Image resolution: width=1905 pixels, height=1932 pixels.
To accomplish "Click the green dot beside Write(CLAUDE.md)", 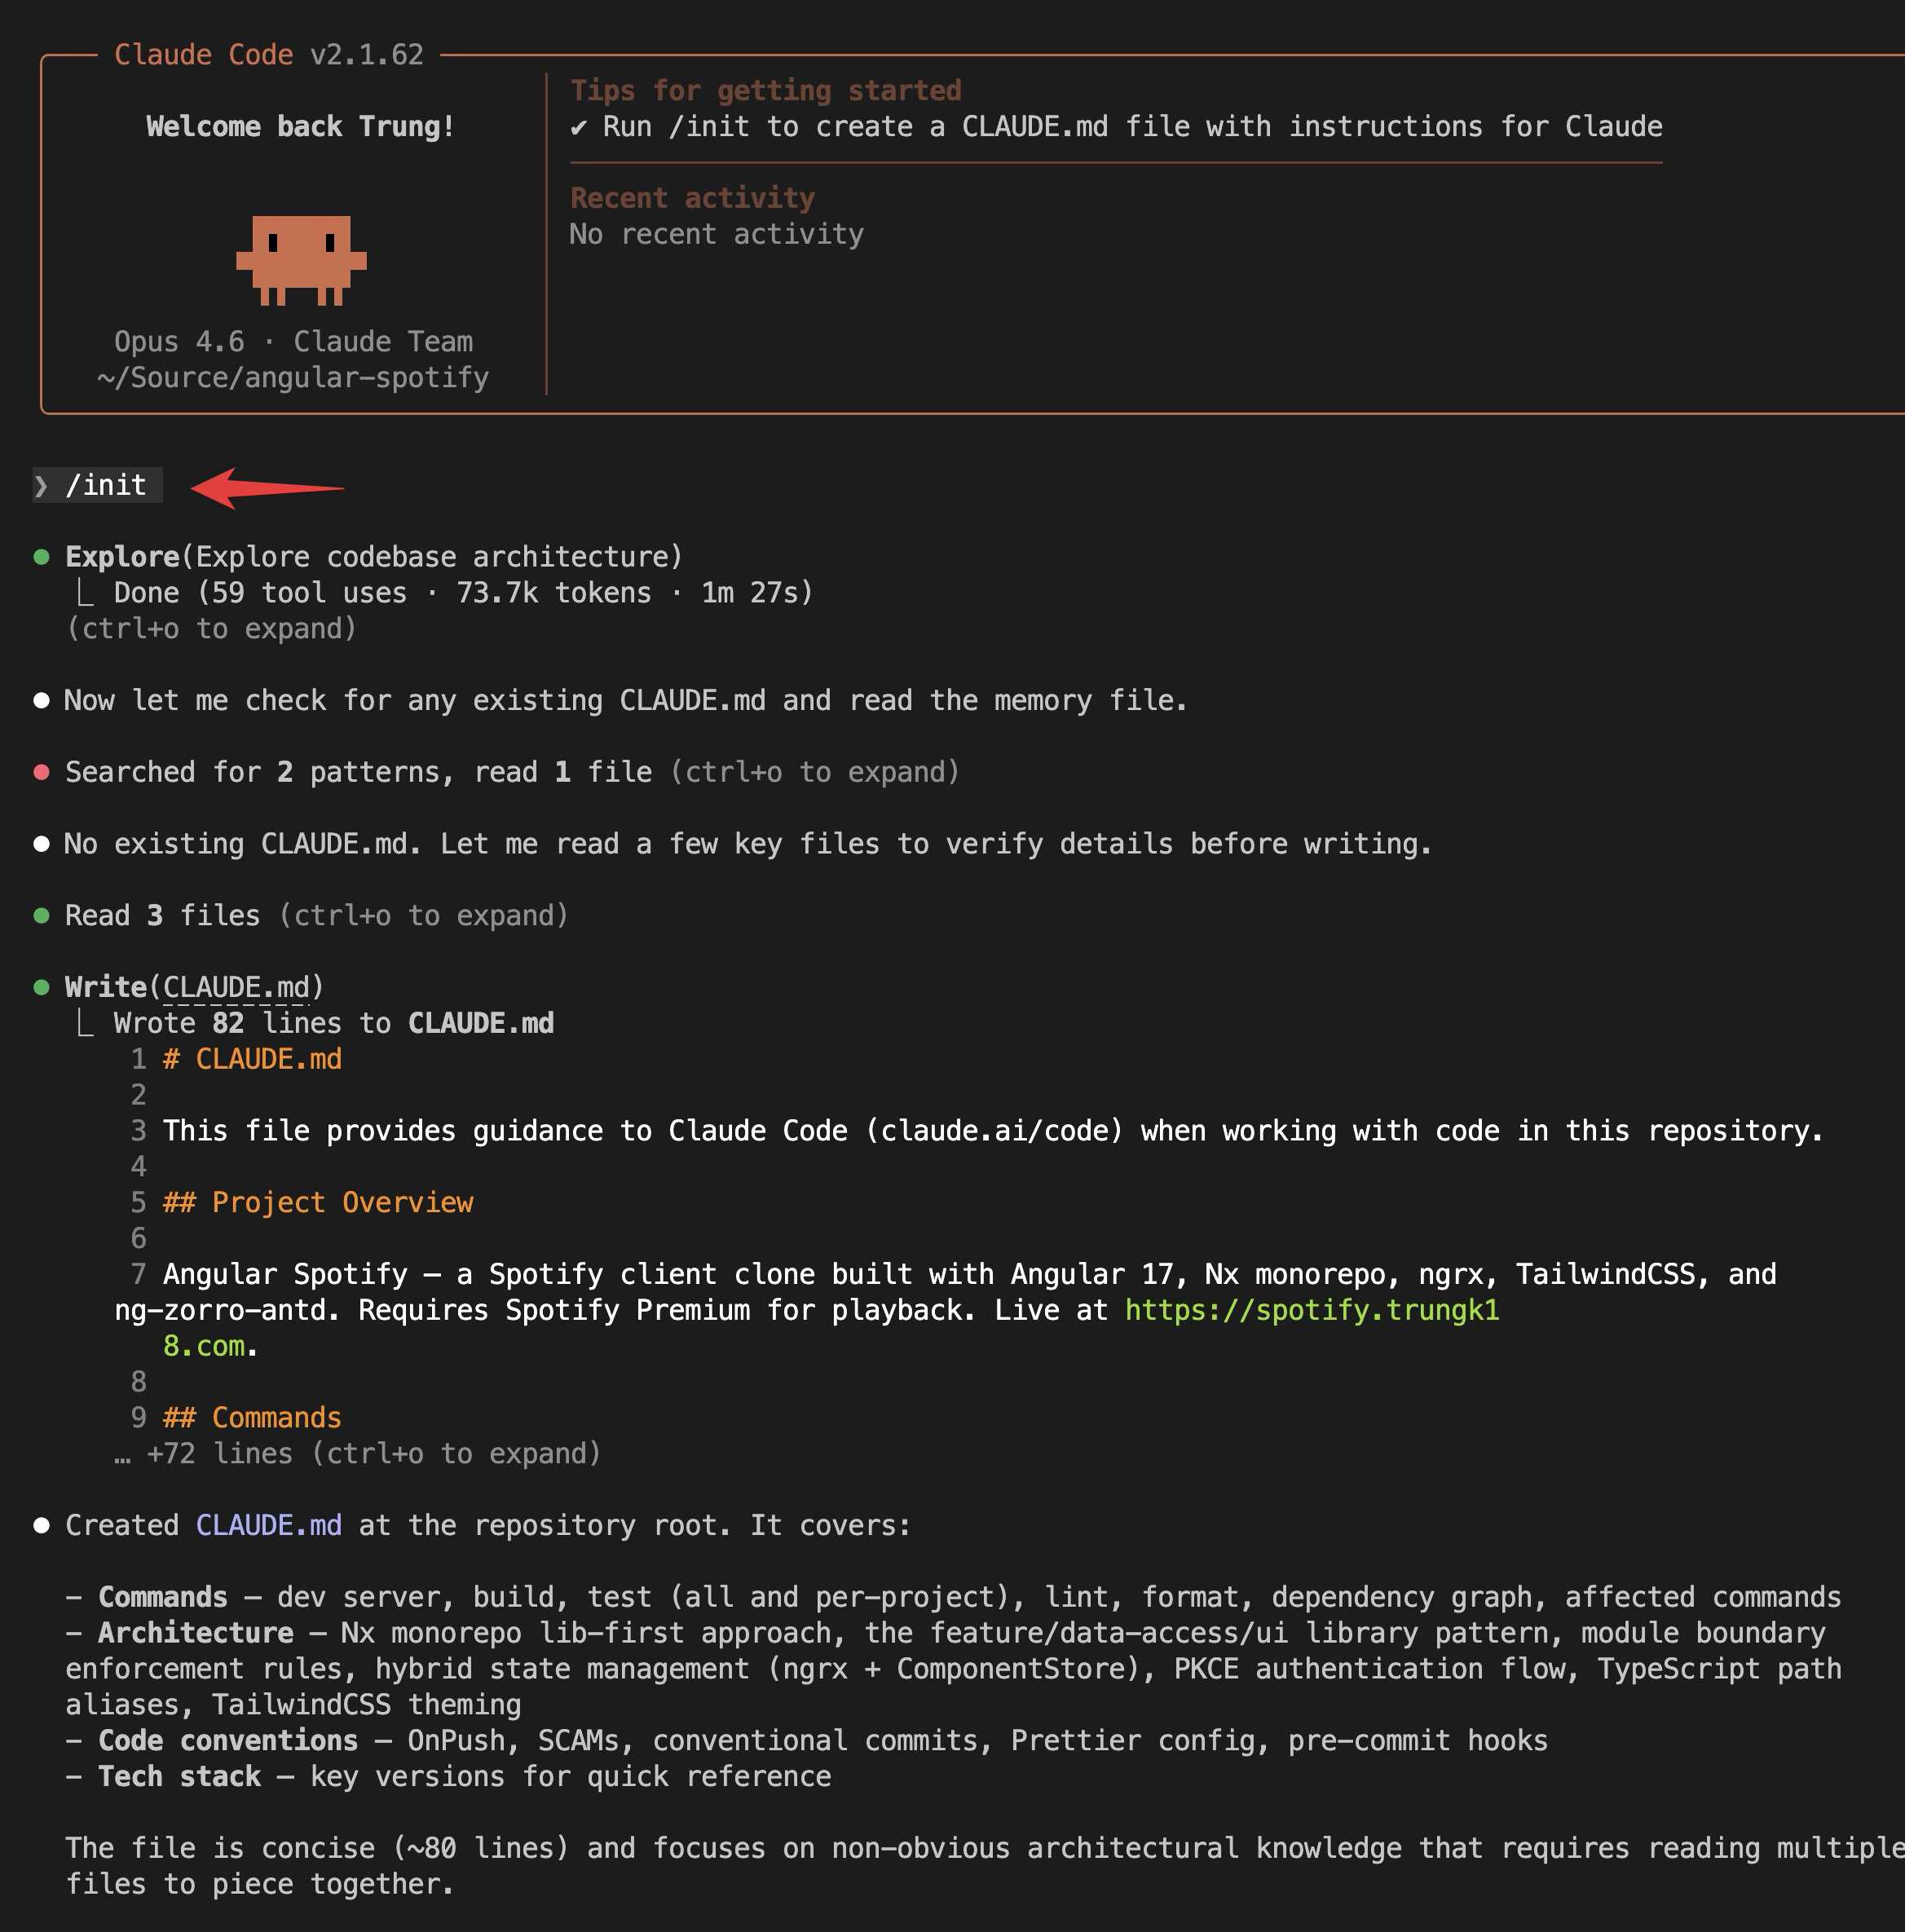I will (41, 988).
